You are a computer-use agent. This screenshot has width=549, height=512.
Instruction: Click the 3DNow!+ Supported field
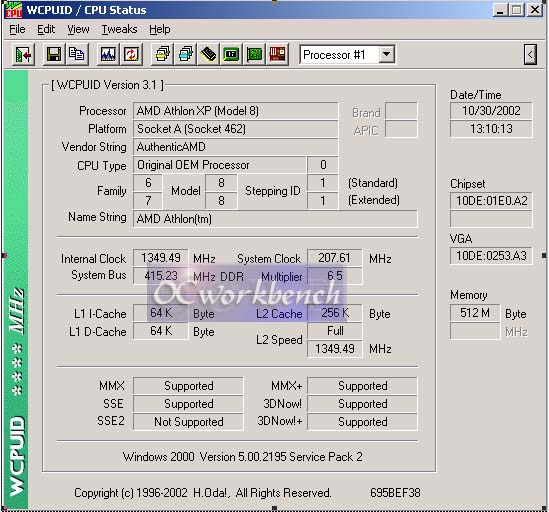tap(362, 422)
